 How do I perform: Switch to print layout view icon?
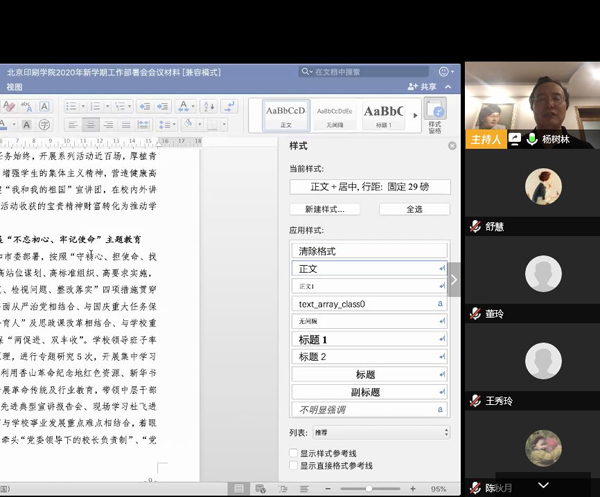[238, 489]
